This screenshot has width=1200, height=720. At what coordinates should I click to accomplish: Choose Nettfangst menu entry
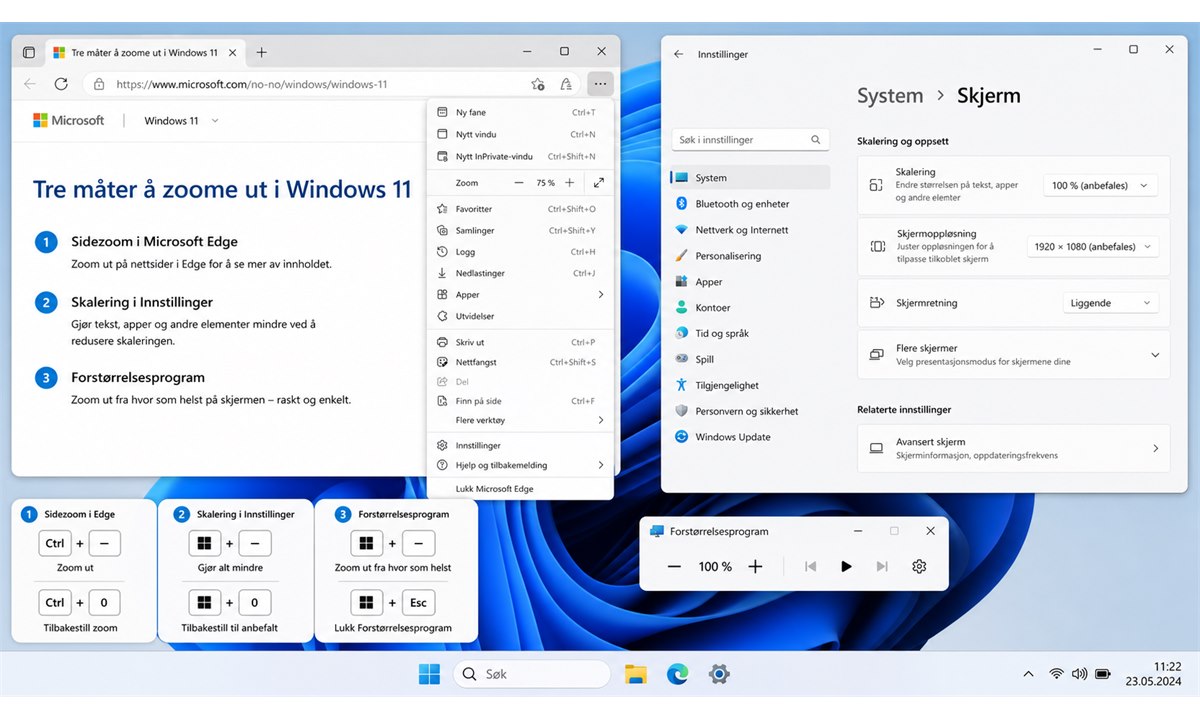coord(520,362)
